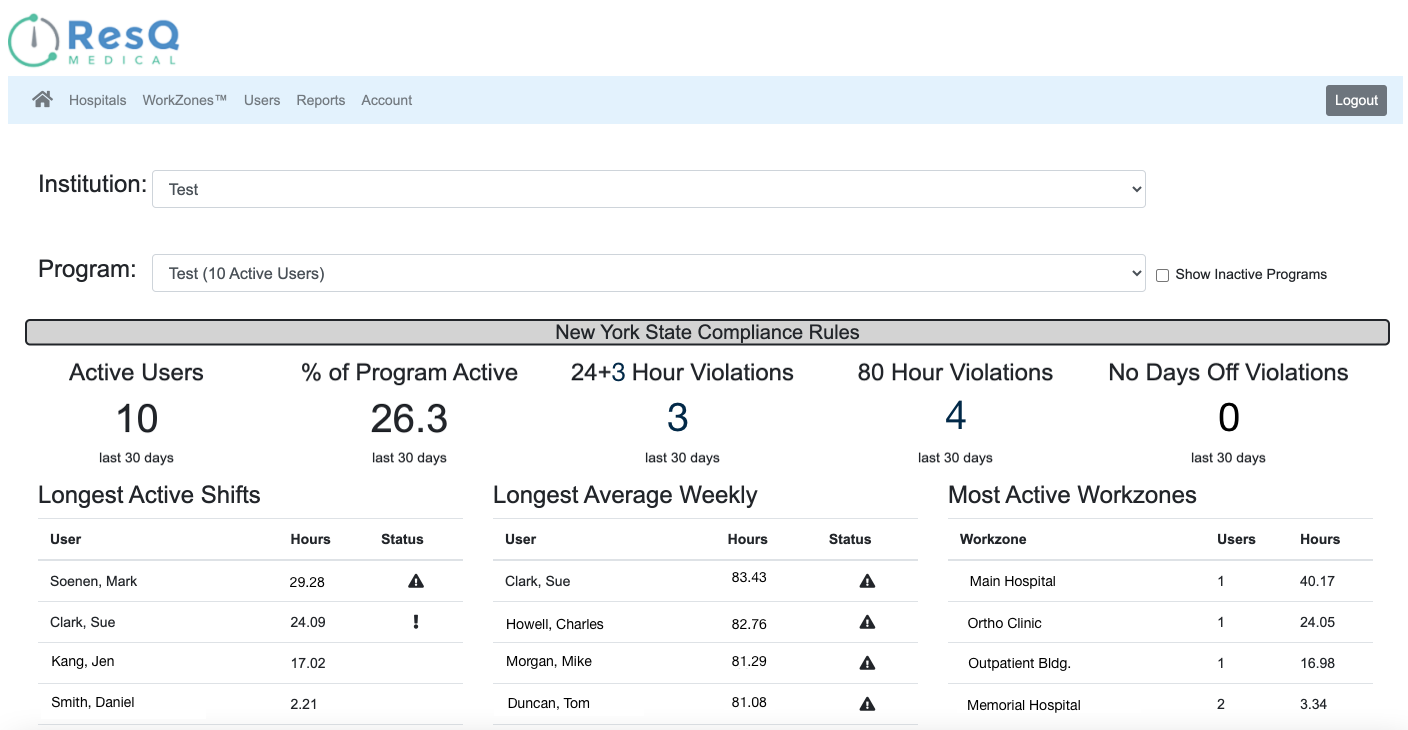The width and height of the screenshot is (1408, 730).
Task: Enable Show Inactive Programs checkbox
Action: [1162, 275]
